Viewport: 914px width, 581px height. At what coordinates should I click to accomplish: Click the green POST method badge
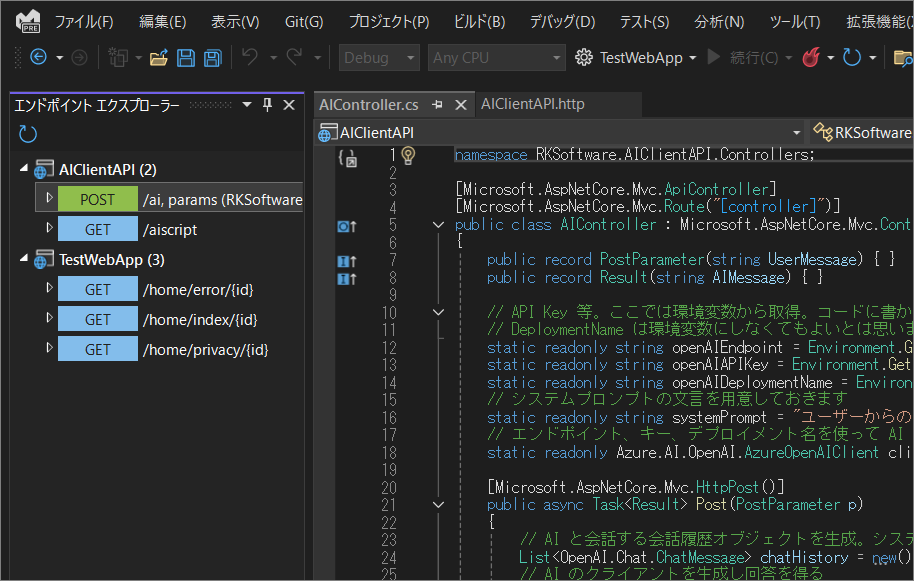tap(98, 199)
